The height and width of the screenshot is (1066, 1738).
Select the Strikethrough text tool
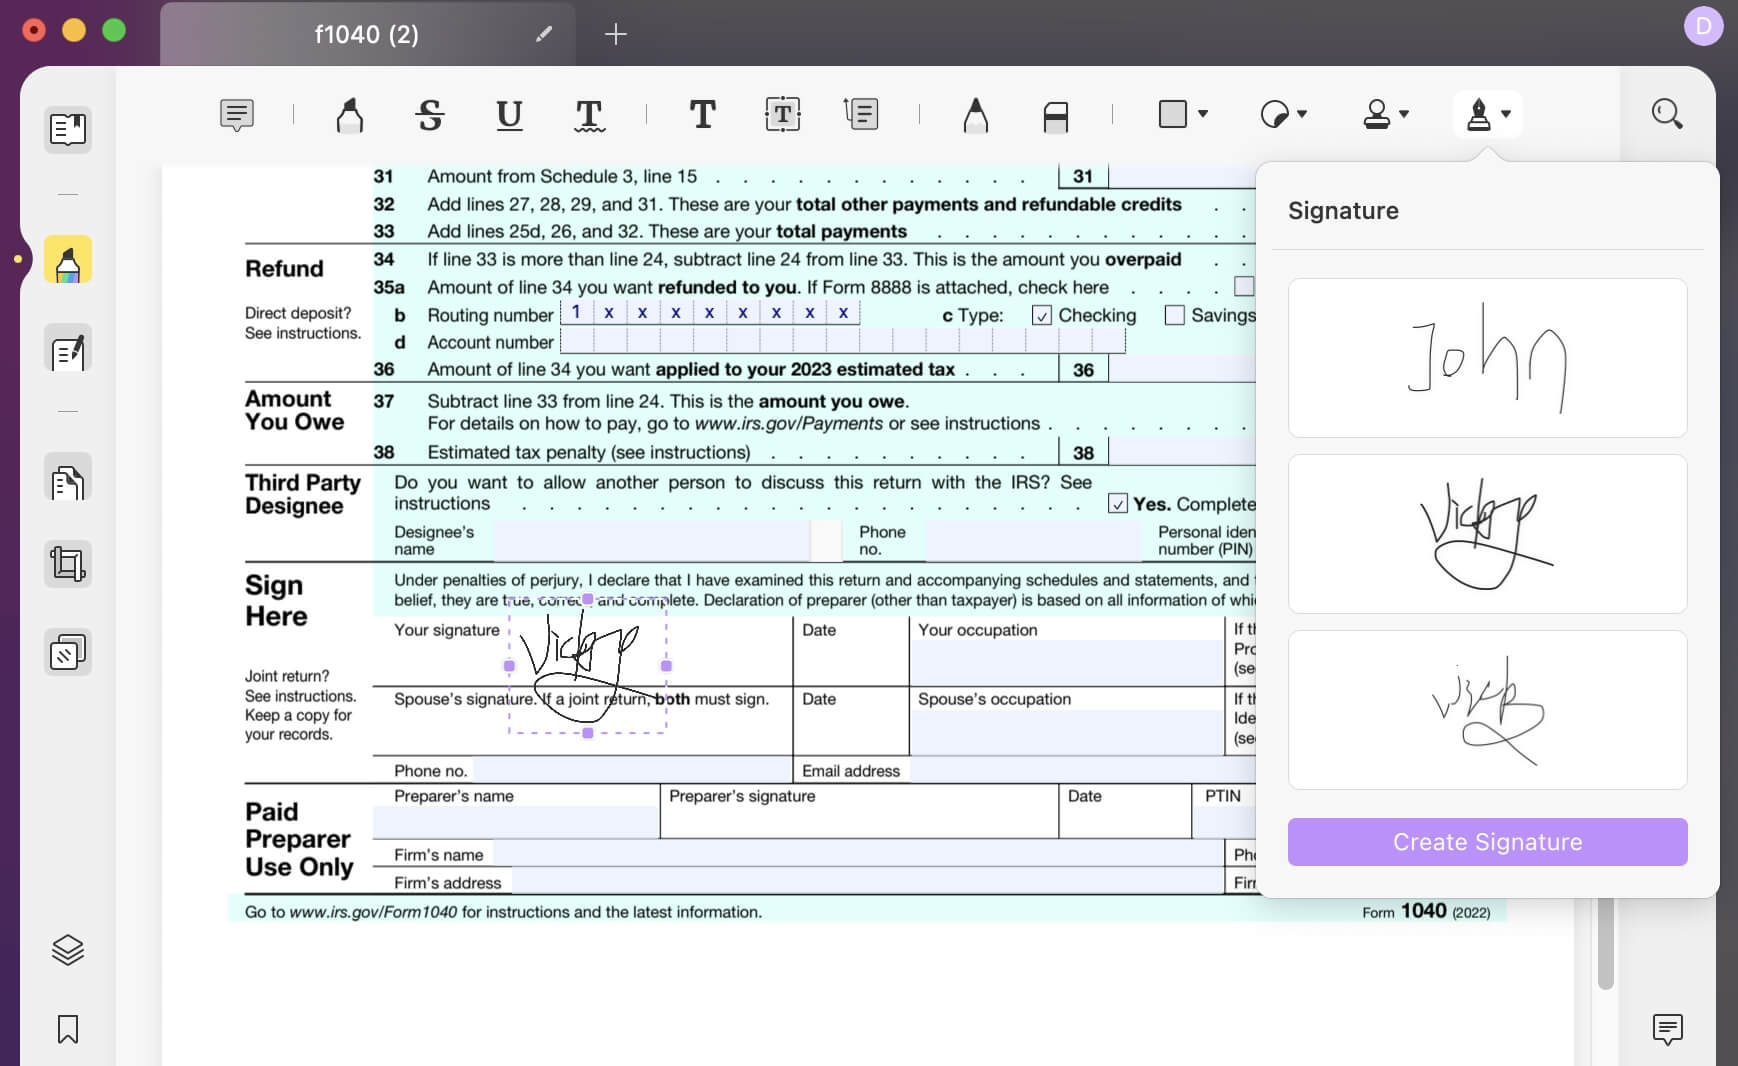tap(430, 115)
